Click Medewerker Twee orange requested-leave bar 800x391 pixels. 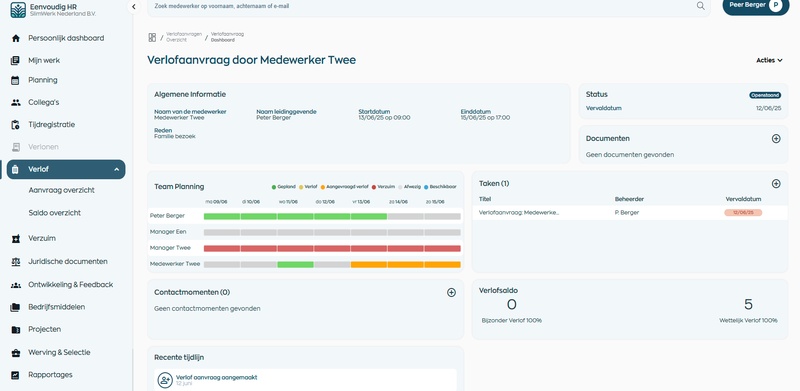point(406,264)
